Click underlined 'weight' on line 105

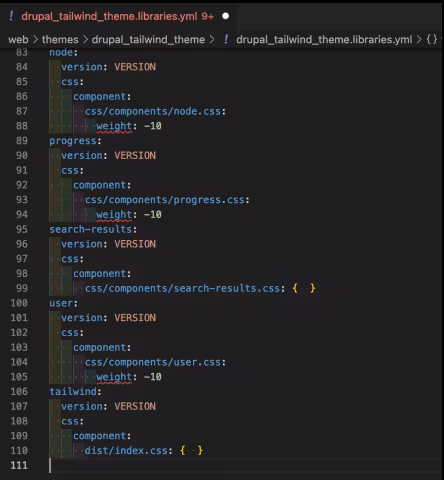[x=114, y=377]
